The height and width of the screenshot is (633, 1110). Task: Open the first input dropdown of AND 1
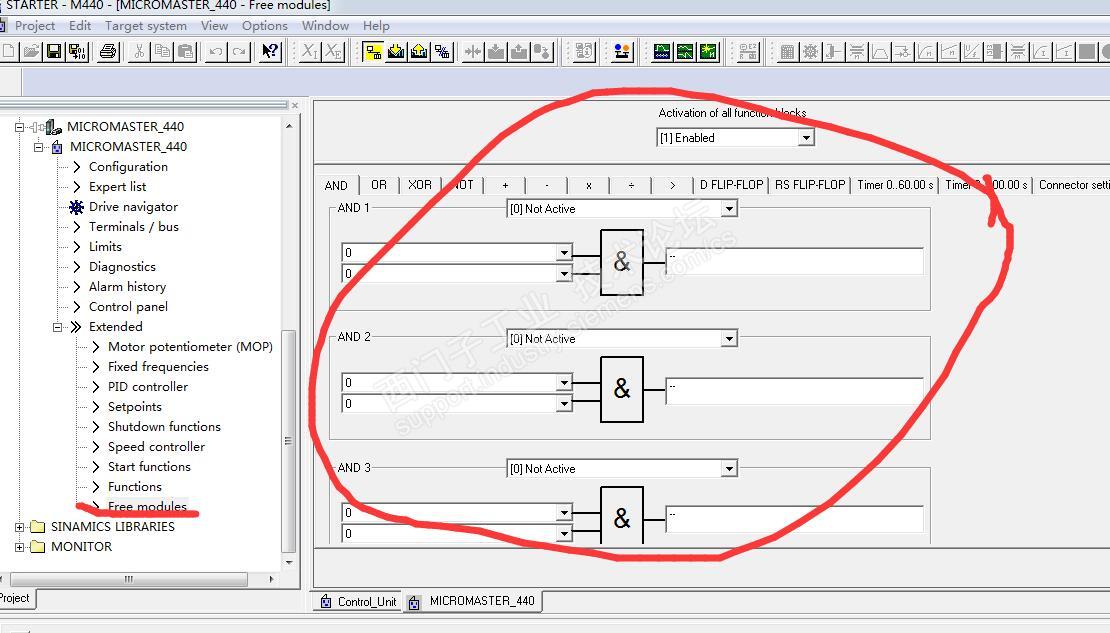564,253
